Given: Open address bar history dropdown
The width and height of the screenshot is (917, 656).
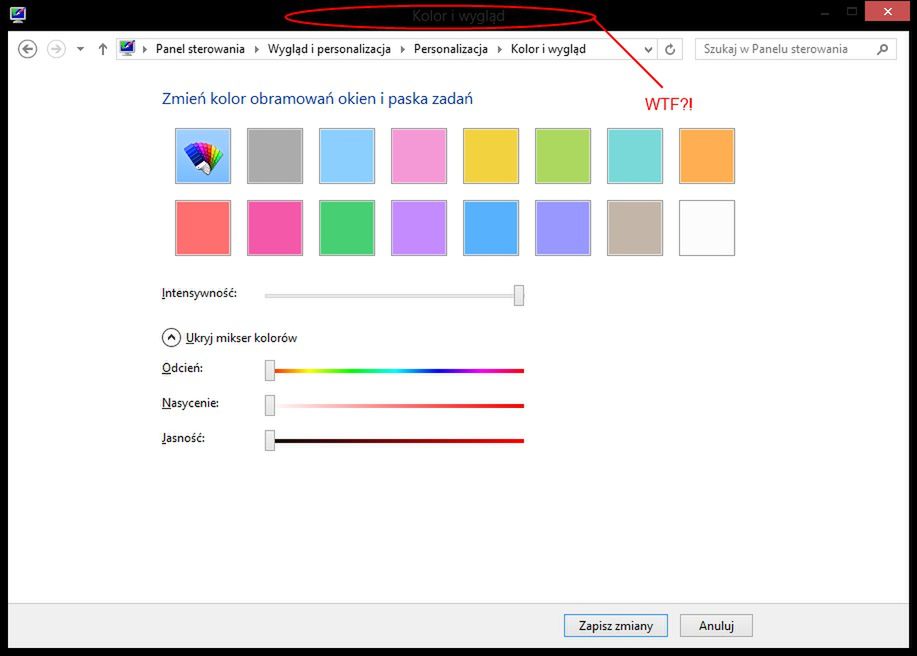Looking at the screenshot, I should (648, 50).
